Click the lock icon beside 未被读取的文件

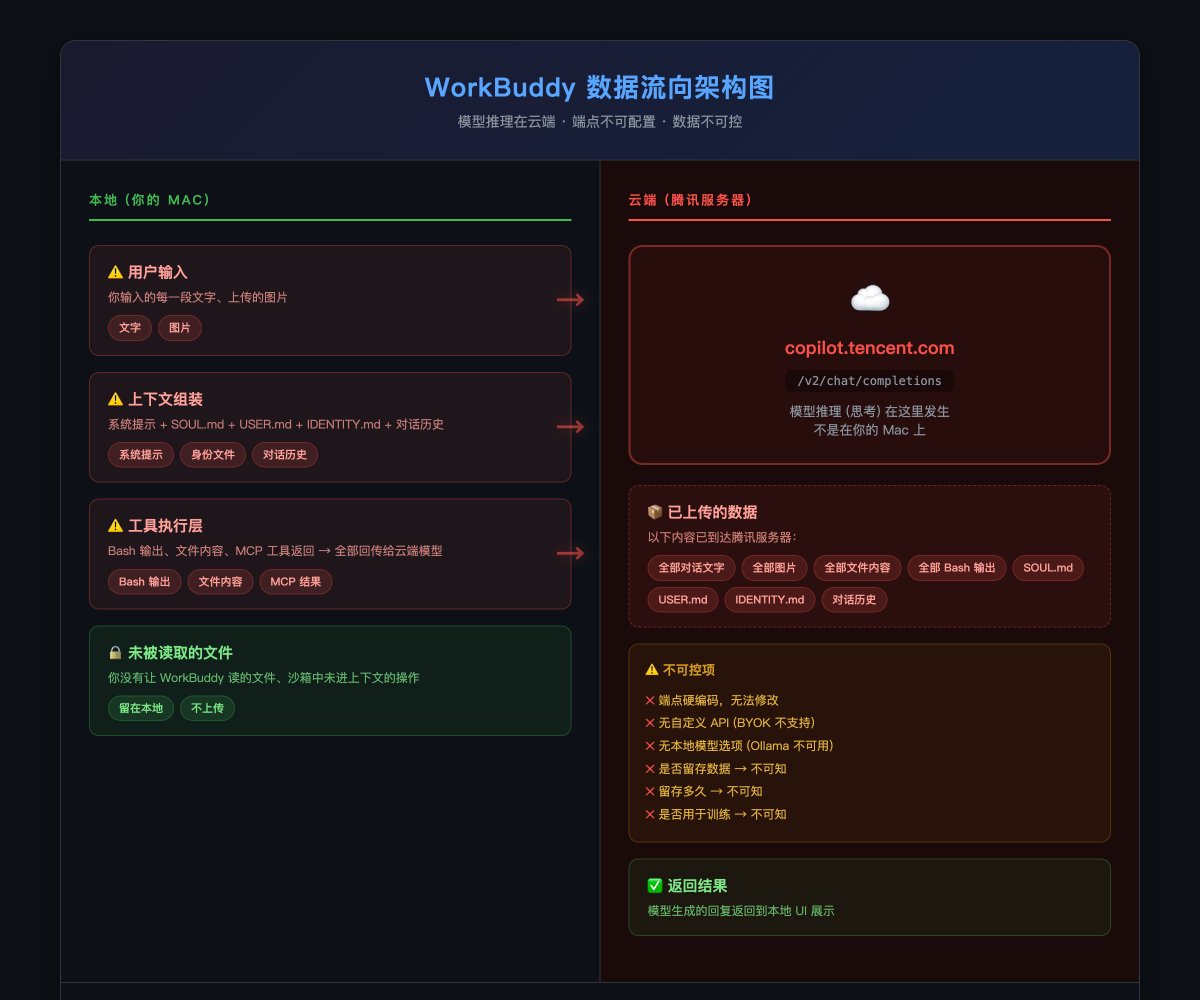tap(115, 652)
